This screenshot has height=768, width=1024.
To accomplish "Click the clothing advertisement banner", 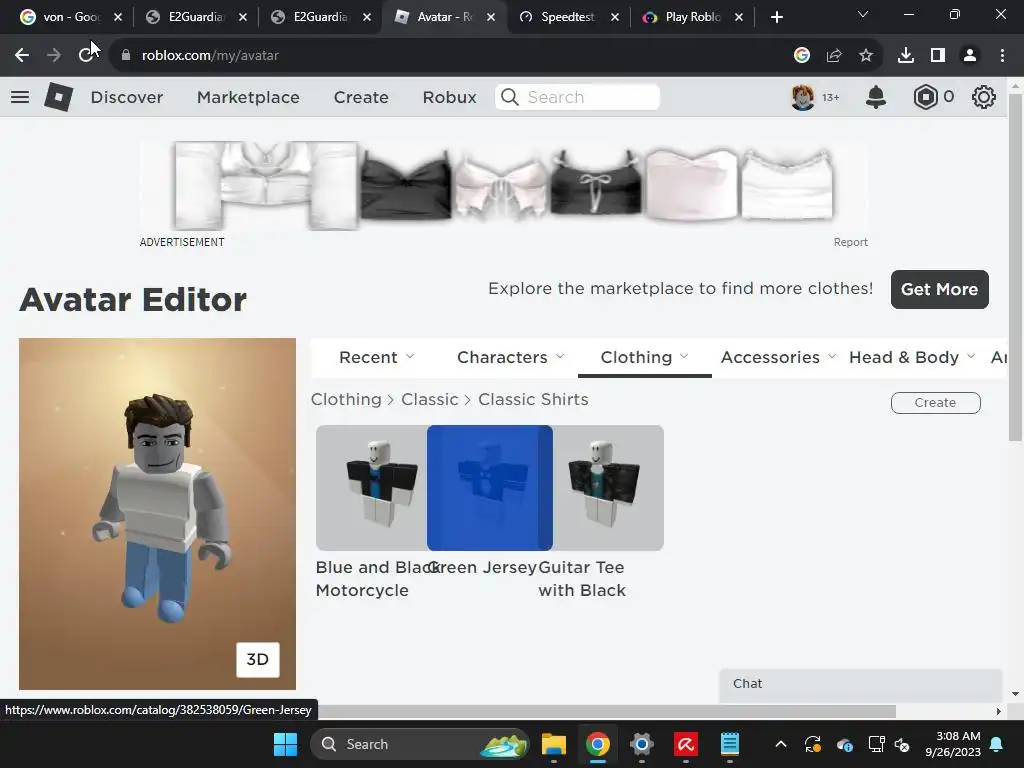I will 504,185.
